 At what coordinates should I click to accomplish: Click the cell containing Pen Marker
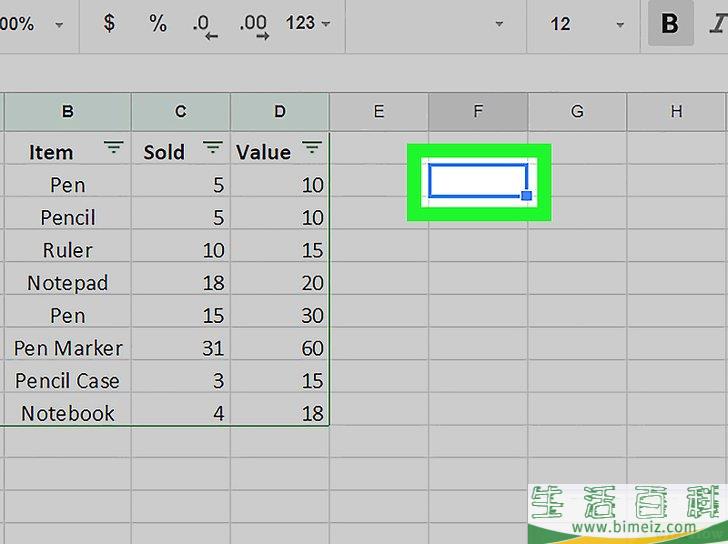(x=68, y=348)
